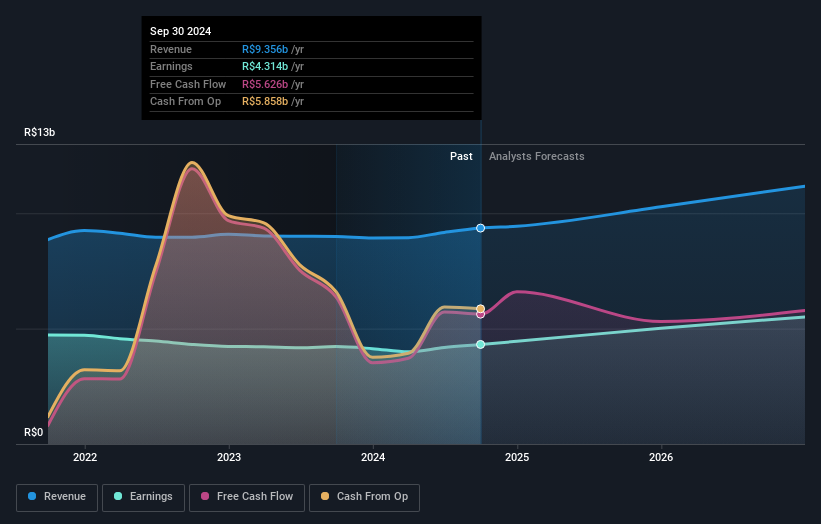
Task: Click the Sep 30 2024 tooltip date
Action: click(181, 31)
